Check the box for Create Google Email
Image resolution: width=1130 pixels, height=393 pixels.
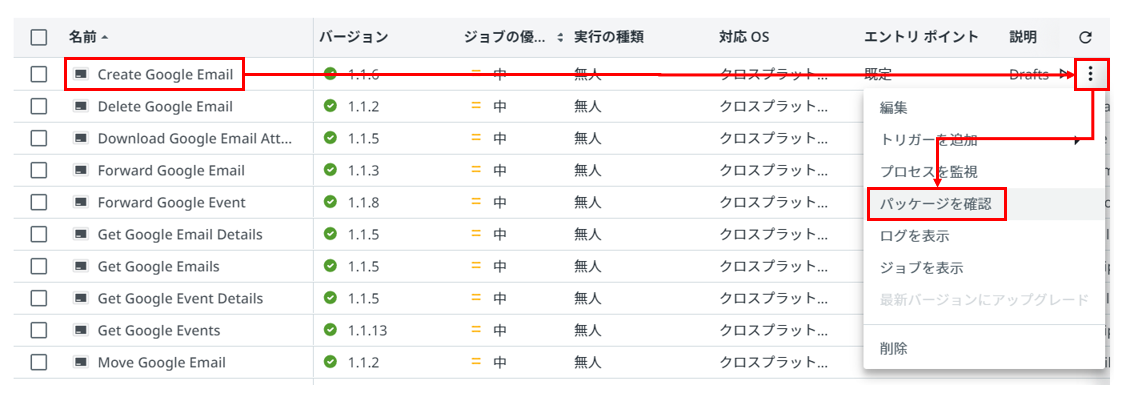point(39,74)
